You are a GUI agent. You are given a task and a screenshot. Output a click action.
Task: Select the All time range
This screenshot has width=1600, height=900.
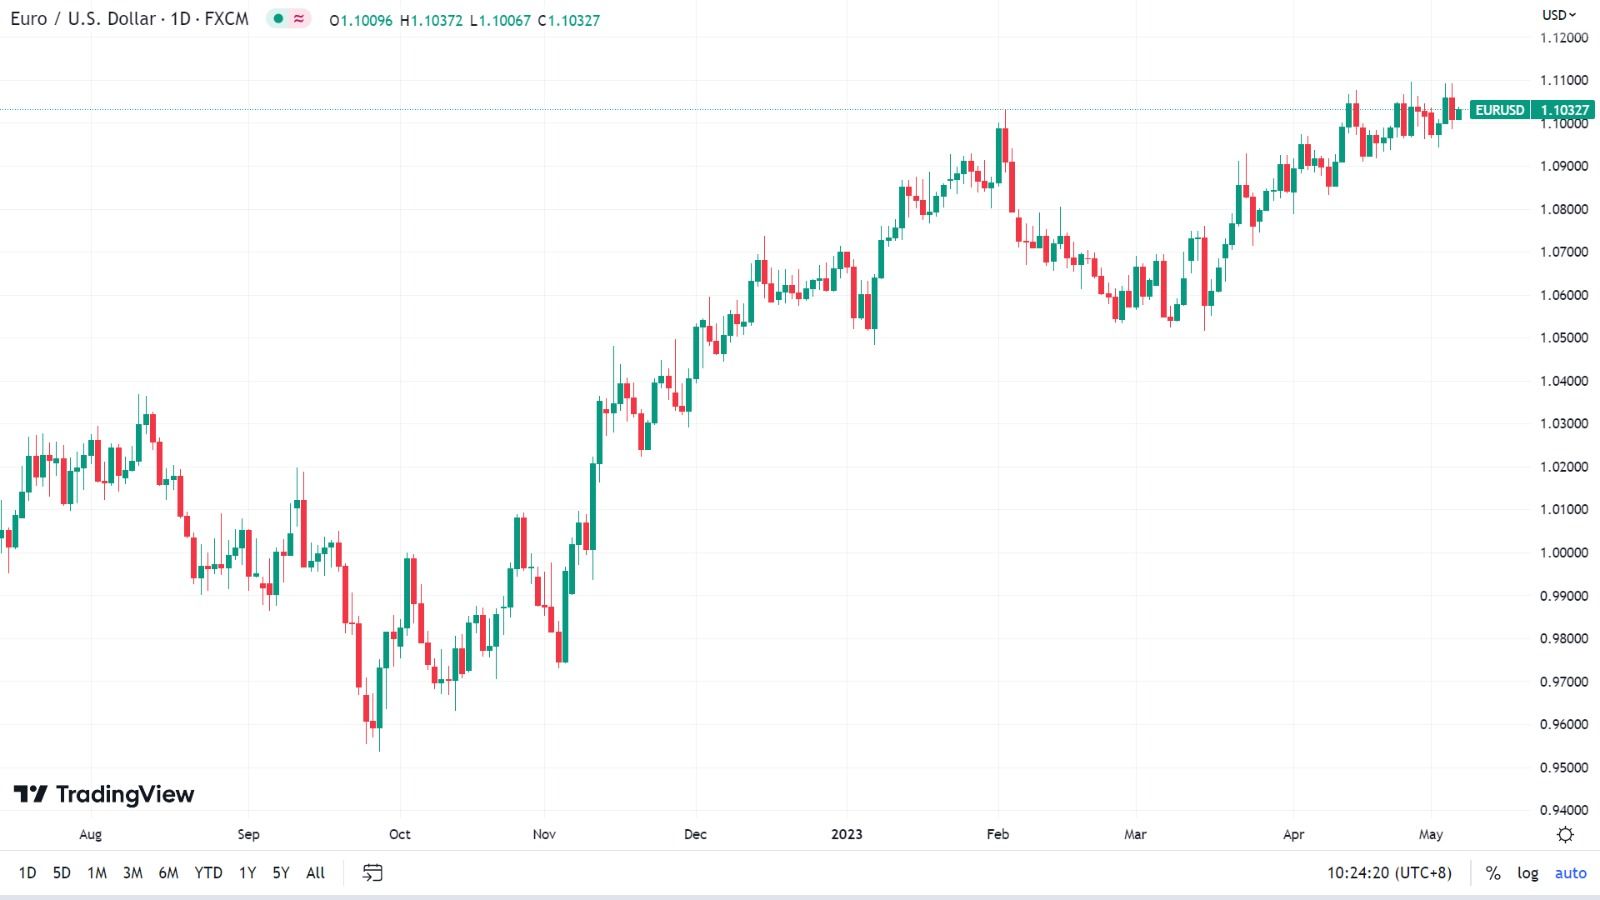pos(315,873)
